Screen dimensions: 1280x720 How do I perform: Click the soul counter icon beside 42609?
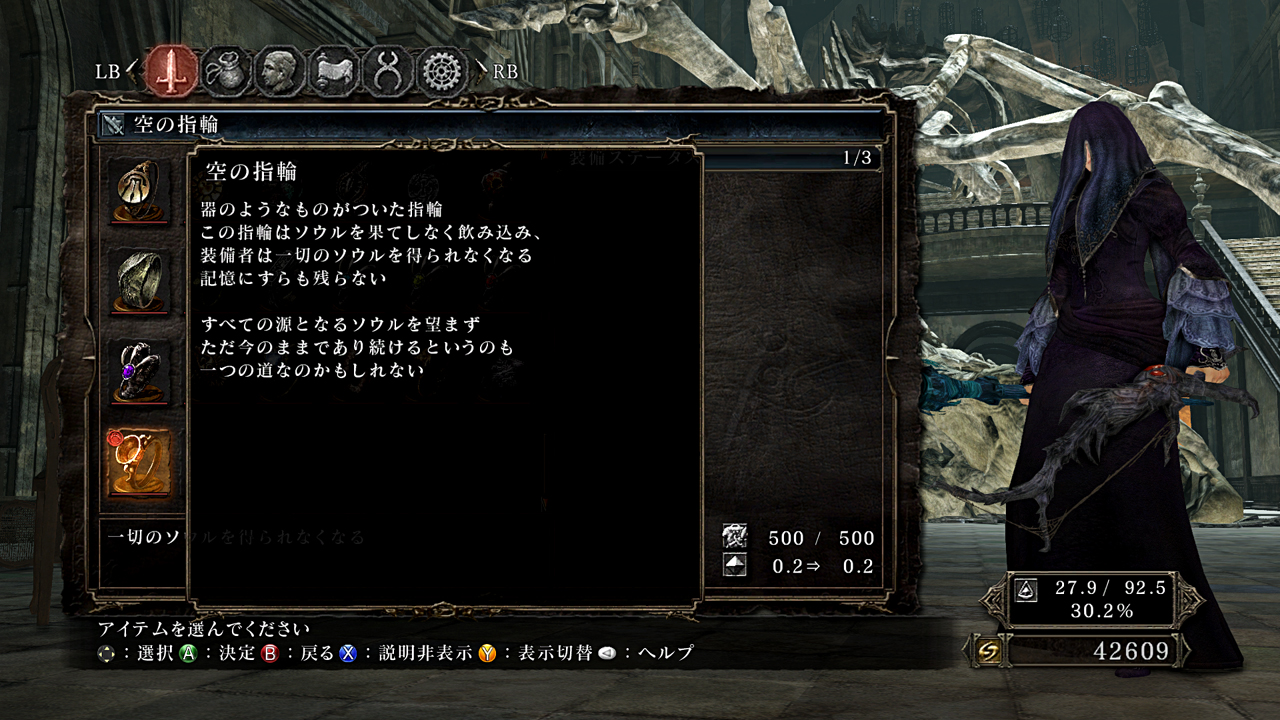click(x=989, y=652)
